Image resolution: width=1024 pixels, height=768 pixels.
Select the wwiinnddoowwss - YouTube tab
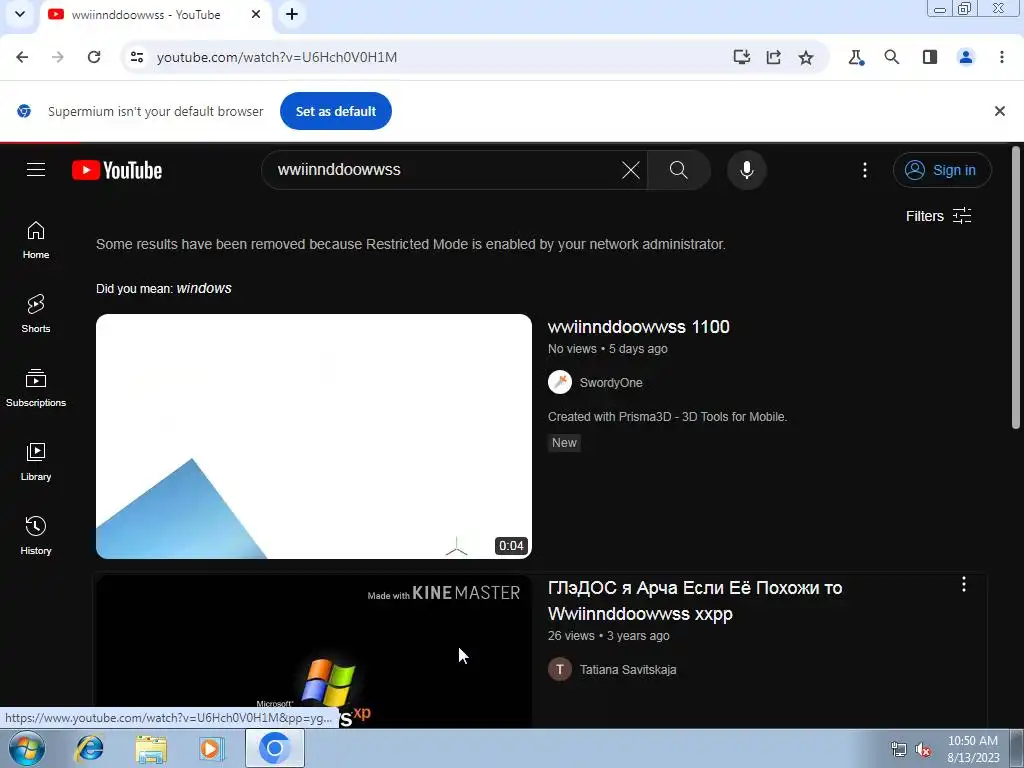155,14
